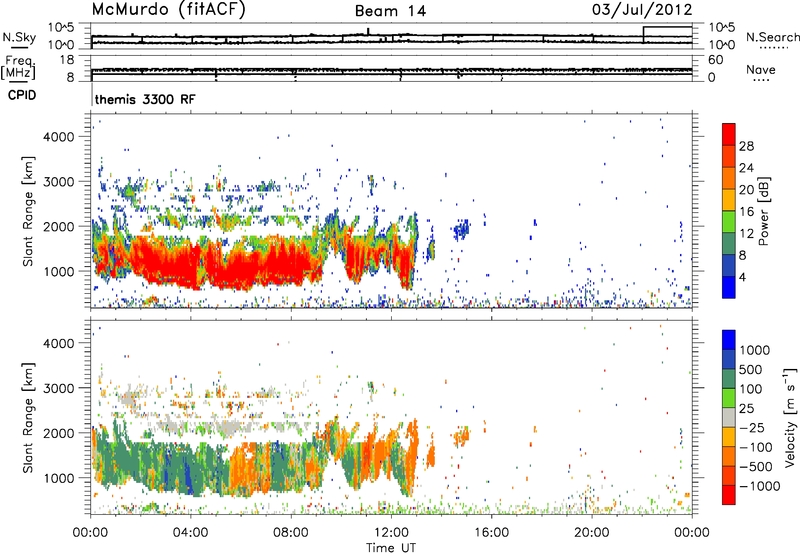Click the 'Slant Range [km]' label of power panel
Screen dimensions: 800x554
(x=27, y=211)
